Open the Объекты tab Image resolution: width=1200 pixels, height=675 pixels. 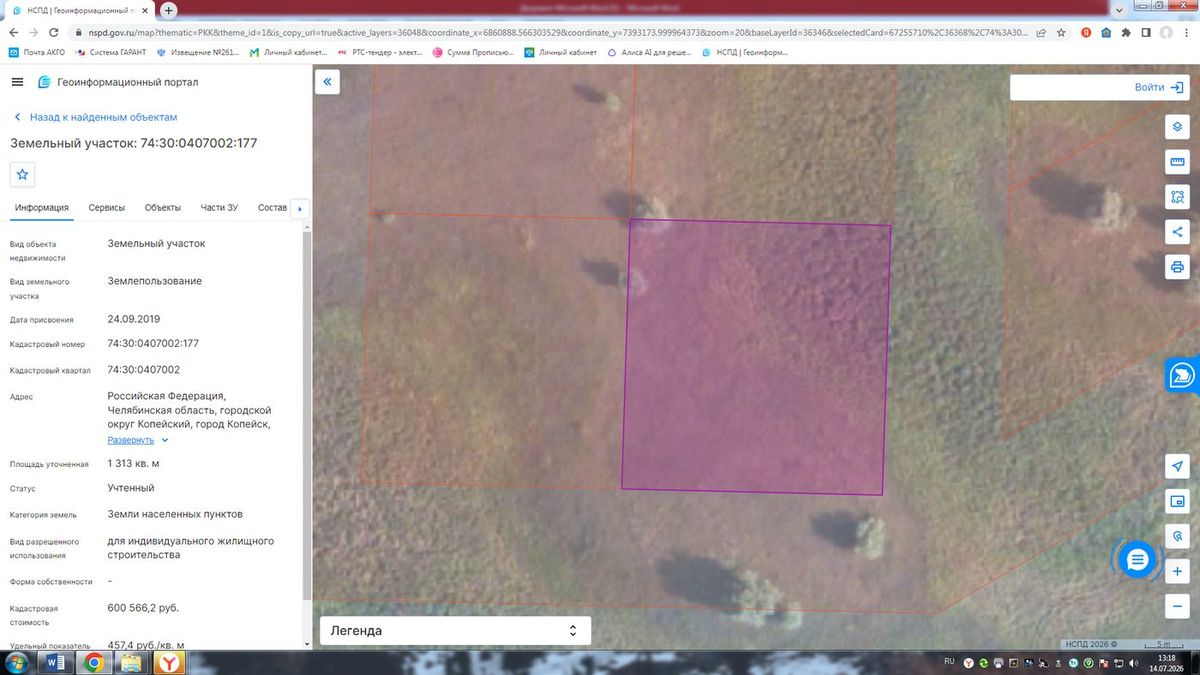163,208
